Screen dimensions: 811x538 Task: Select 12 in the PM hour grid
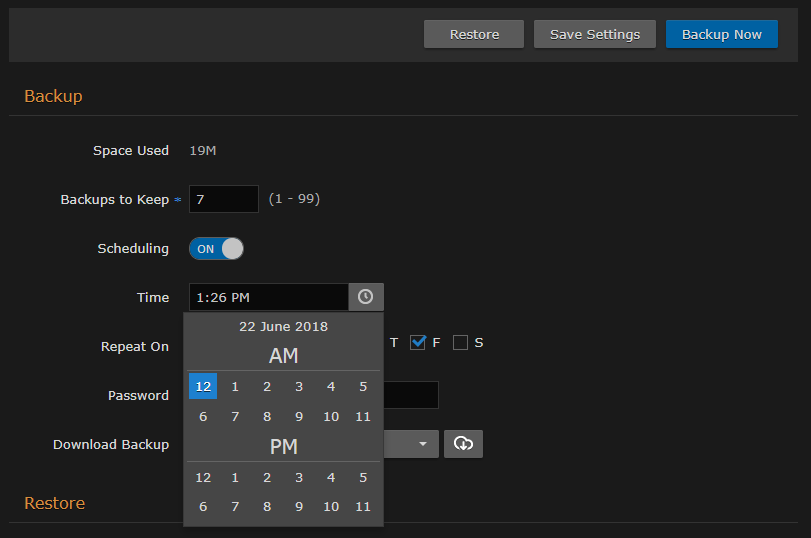pos(203,477)
